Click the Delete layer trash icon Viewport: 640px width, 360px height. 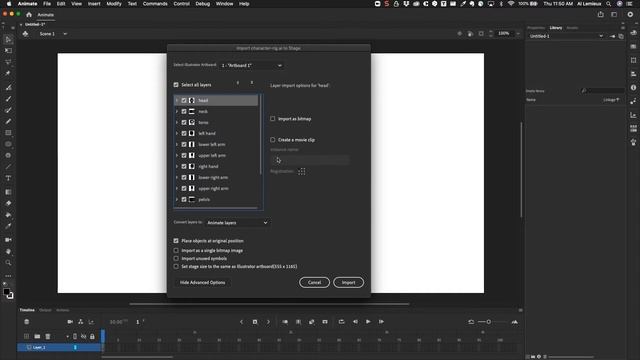click(48, 336)
